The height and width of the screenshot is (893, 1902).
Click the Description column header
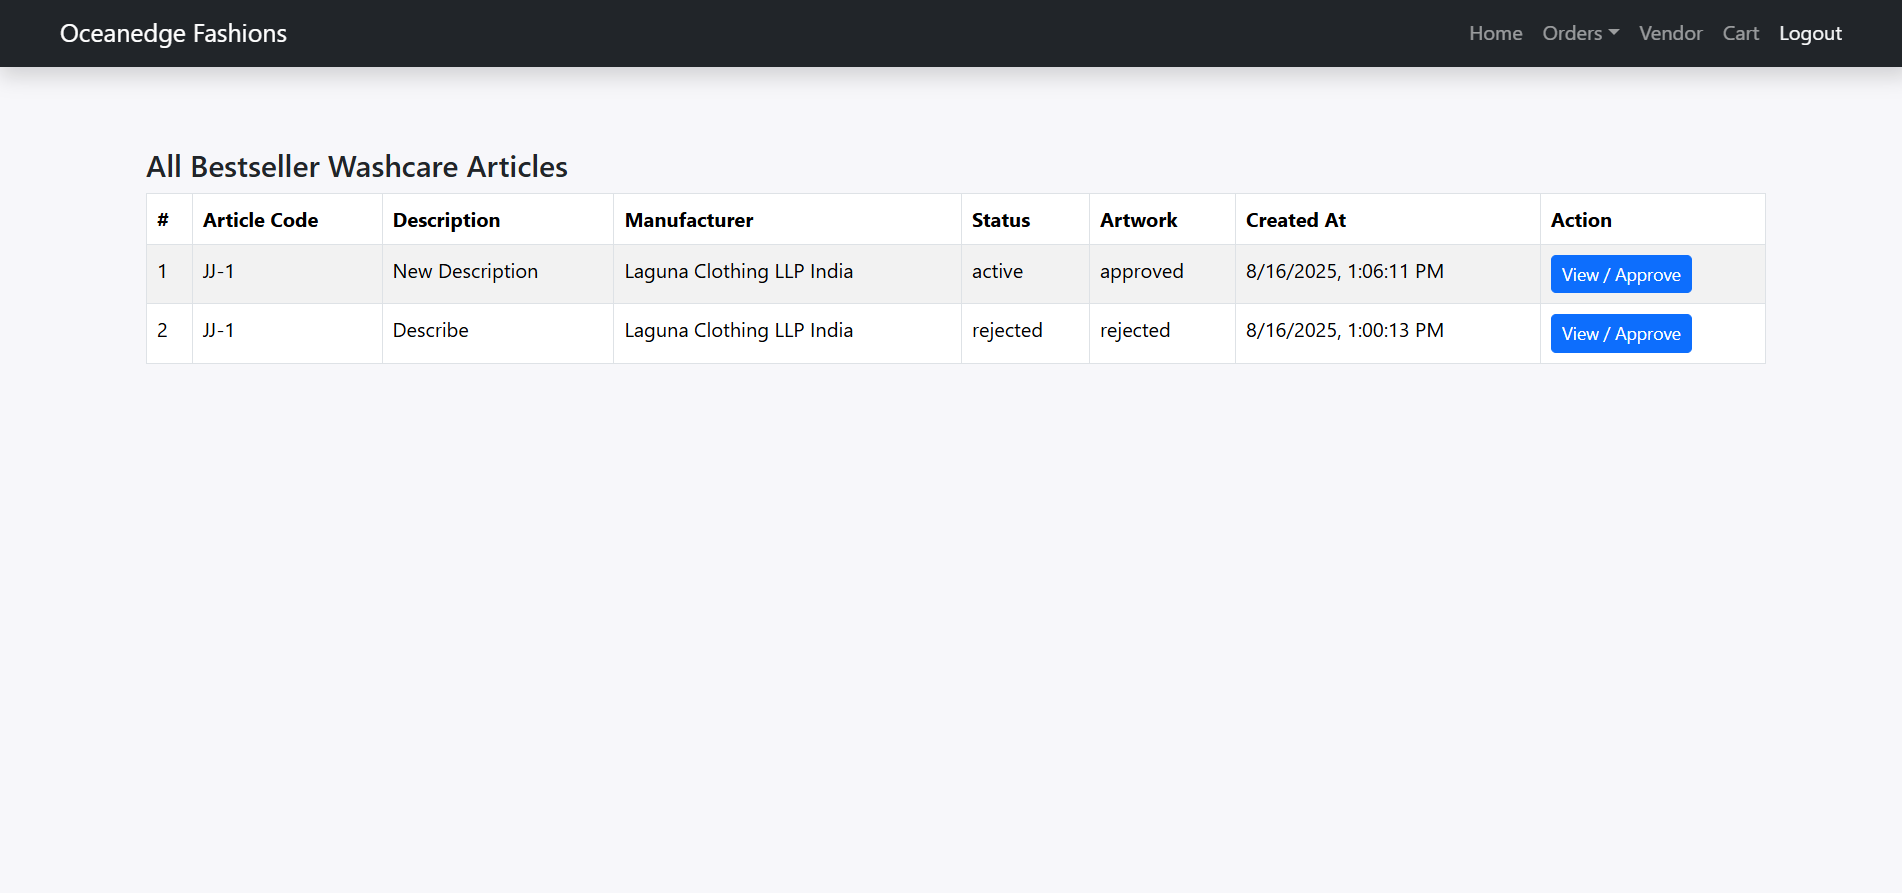[446, 220]
